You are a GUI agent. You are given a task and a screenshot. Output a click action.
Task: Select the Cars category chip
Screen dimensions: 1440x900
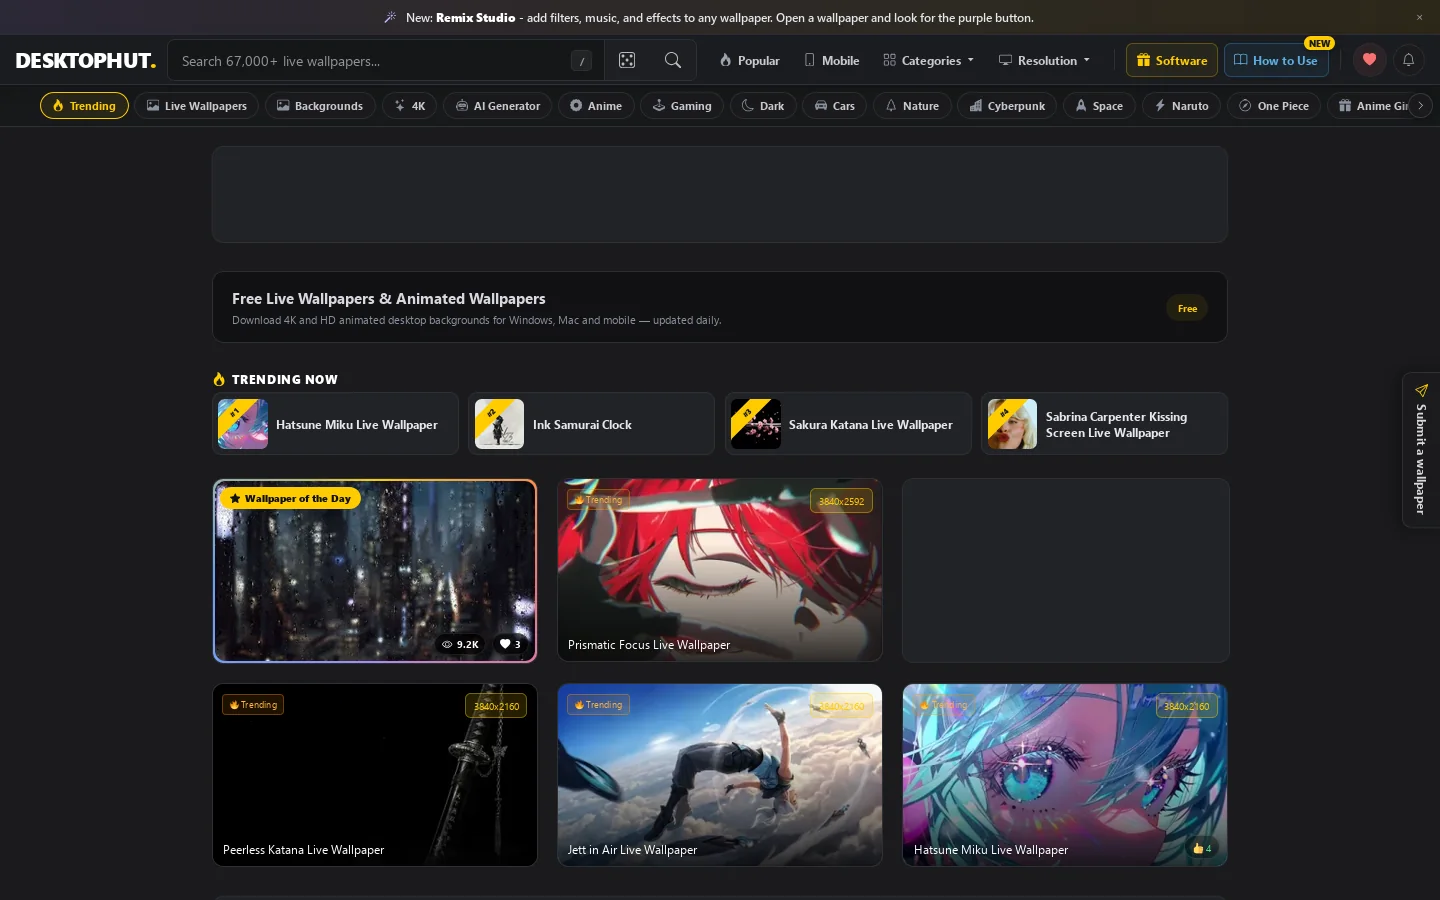point(835,106)
